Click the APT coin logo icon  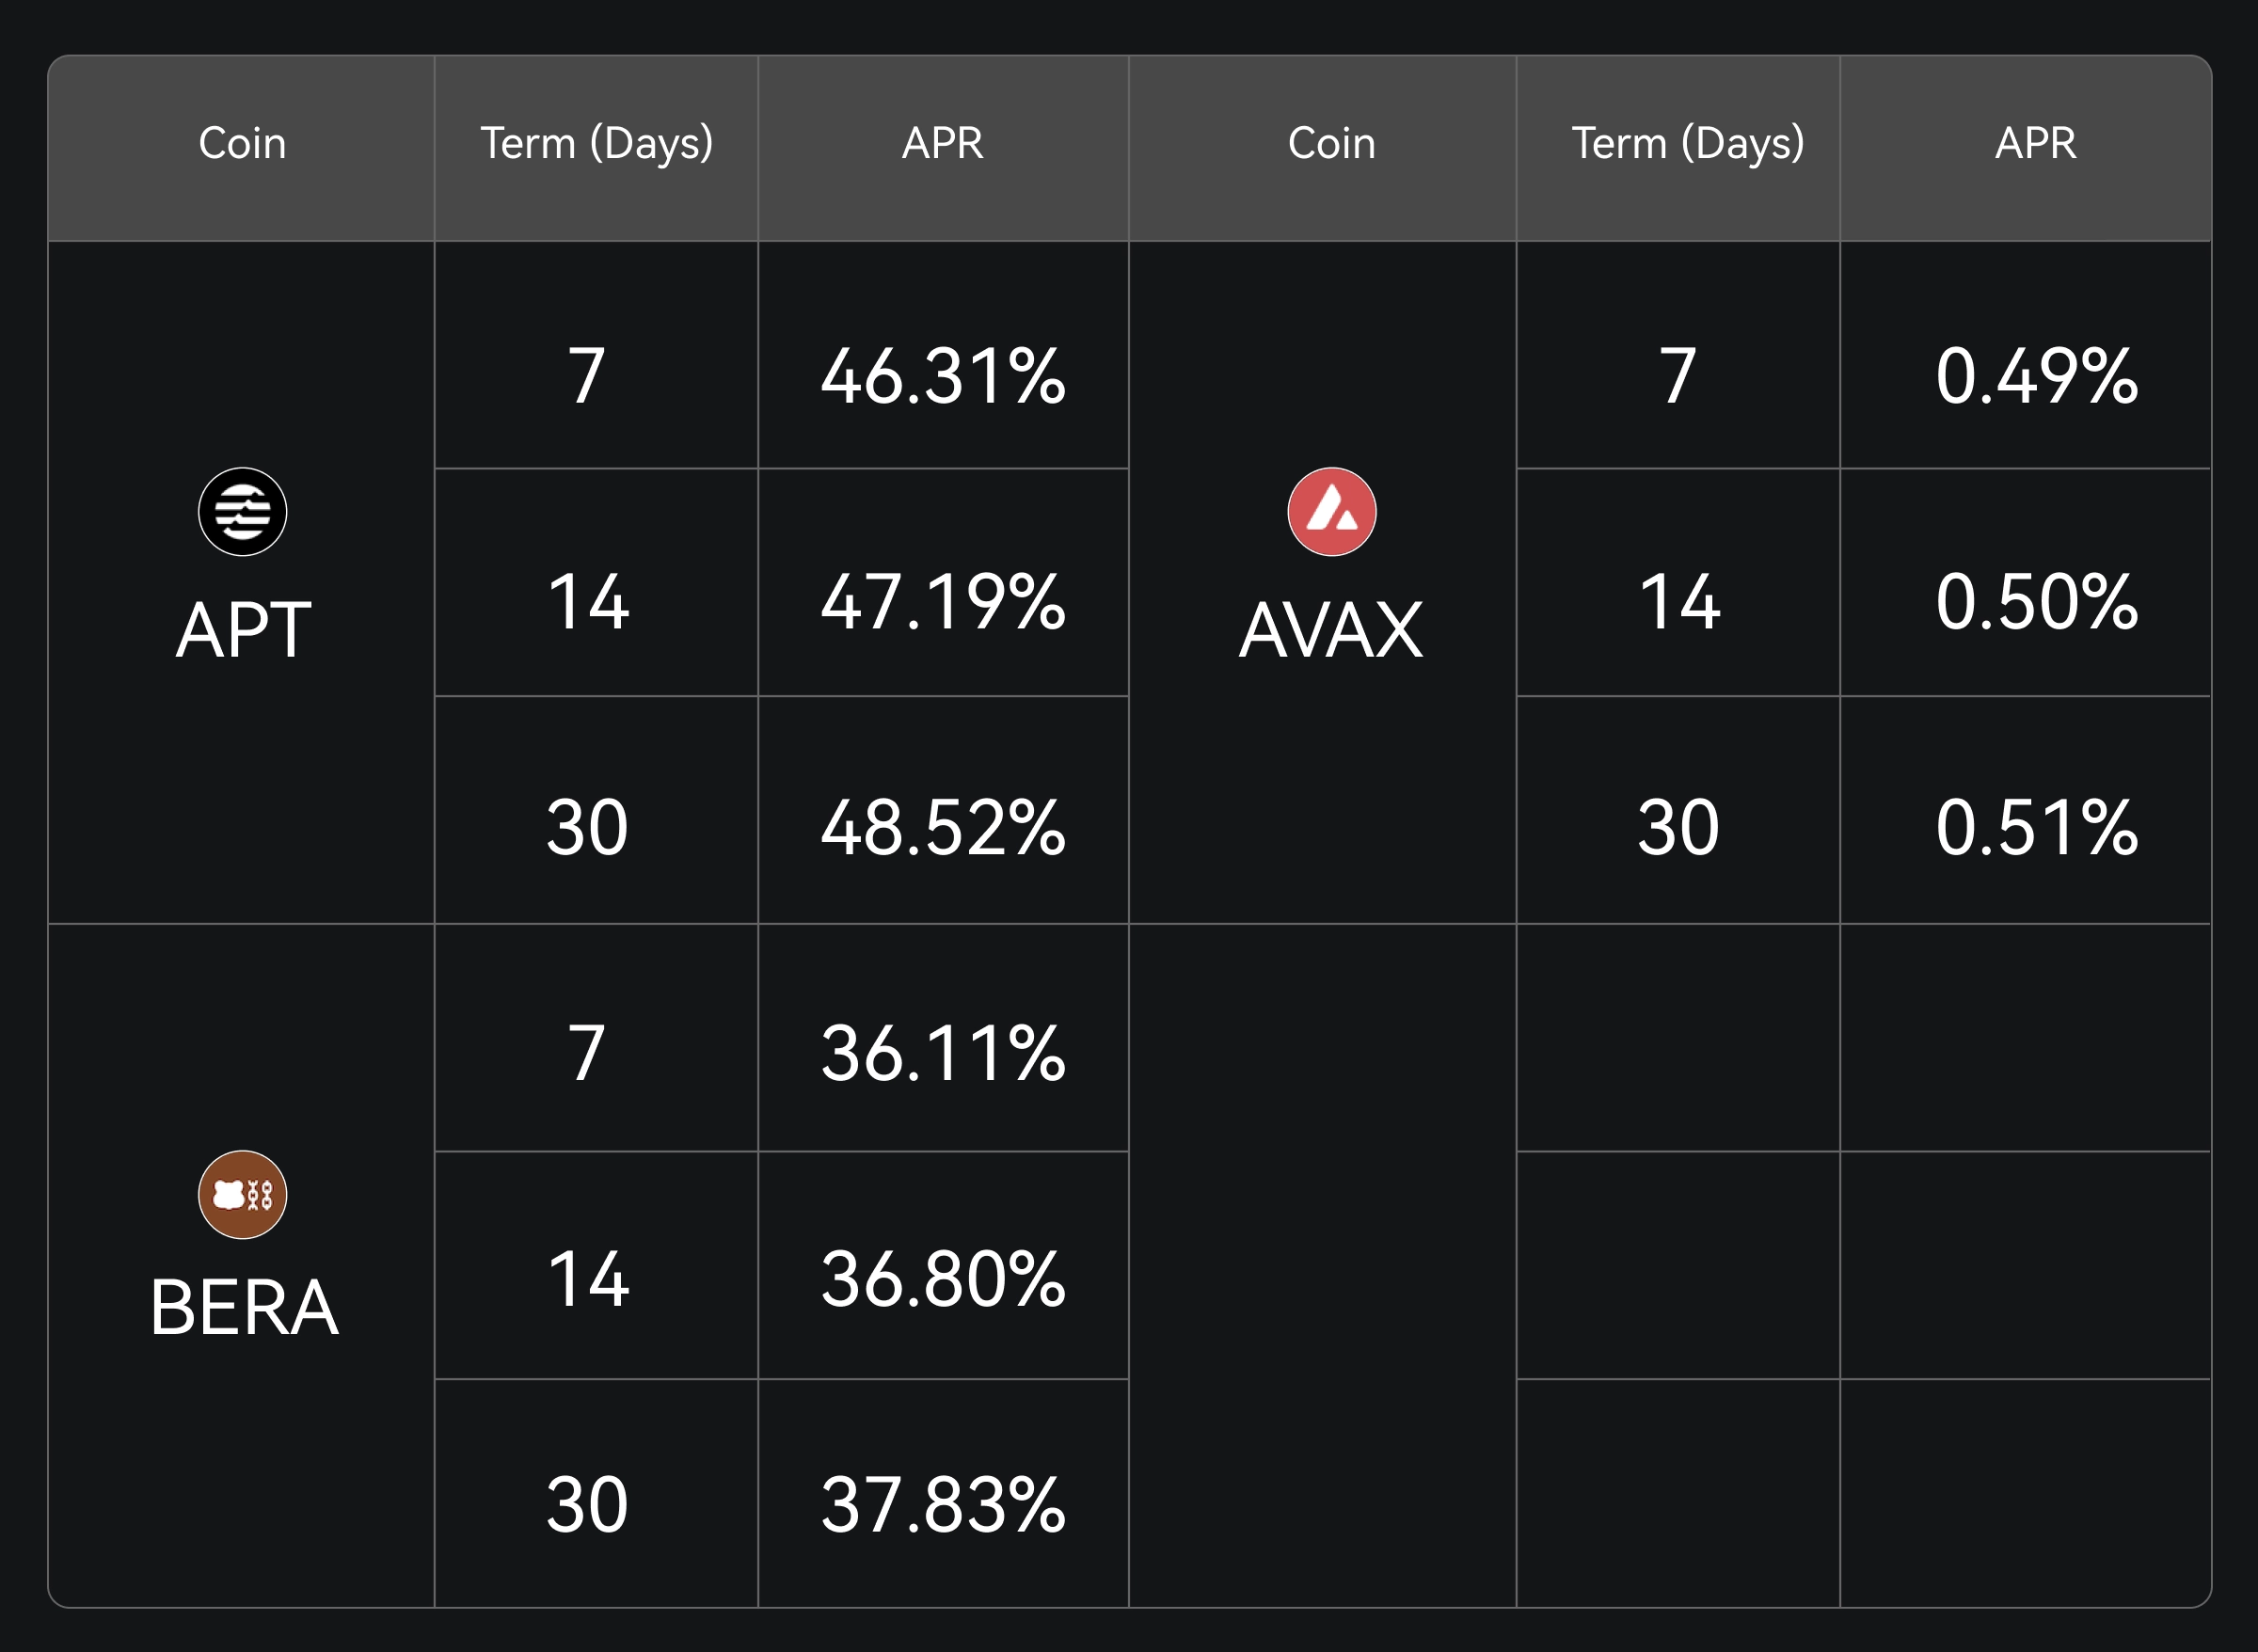(242, 512)
